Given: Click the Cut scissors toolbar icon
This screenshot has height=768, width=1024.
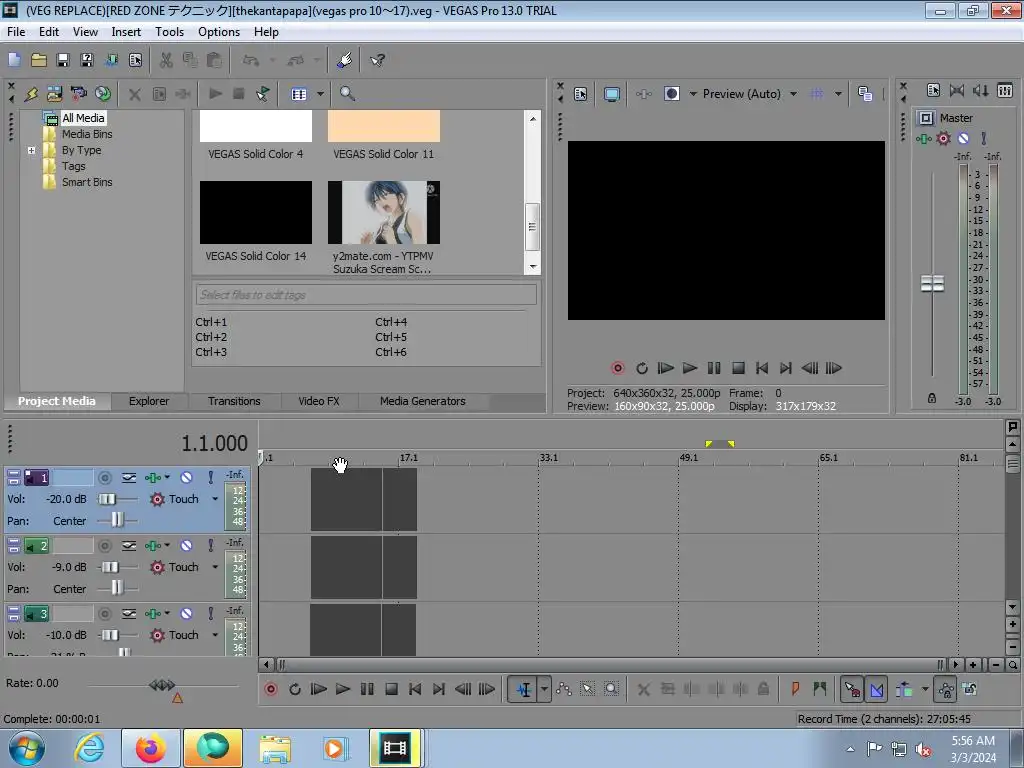Looking at the screenshot, I should coord(166,61).
